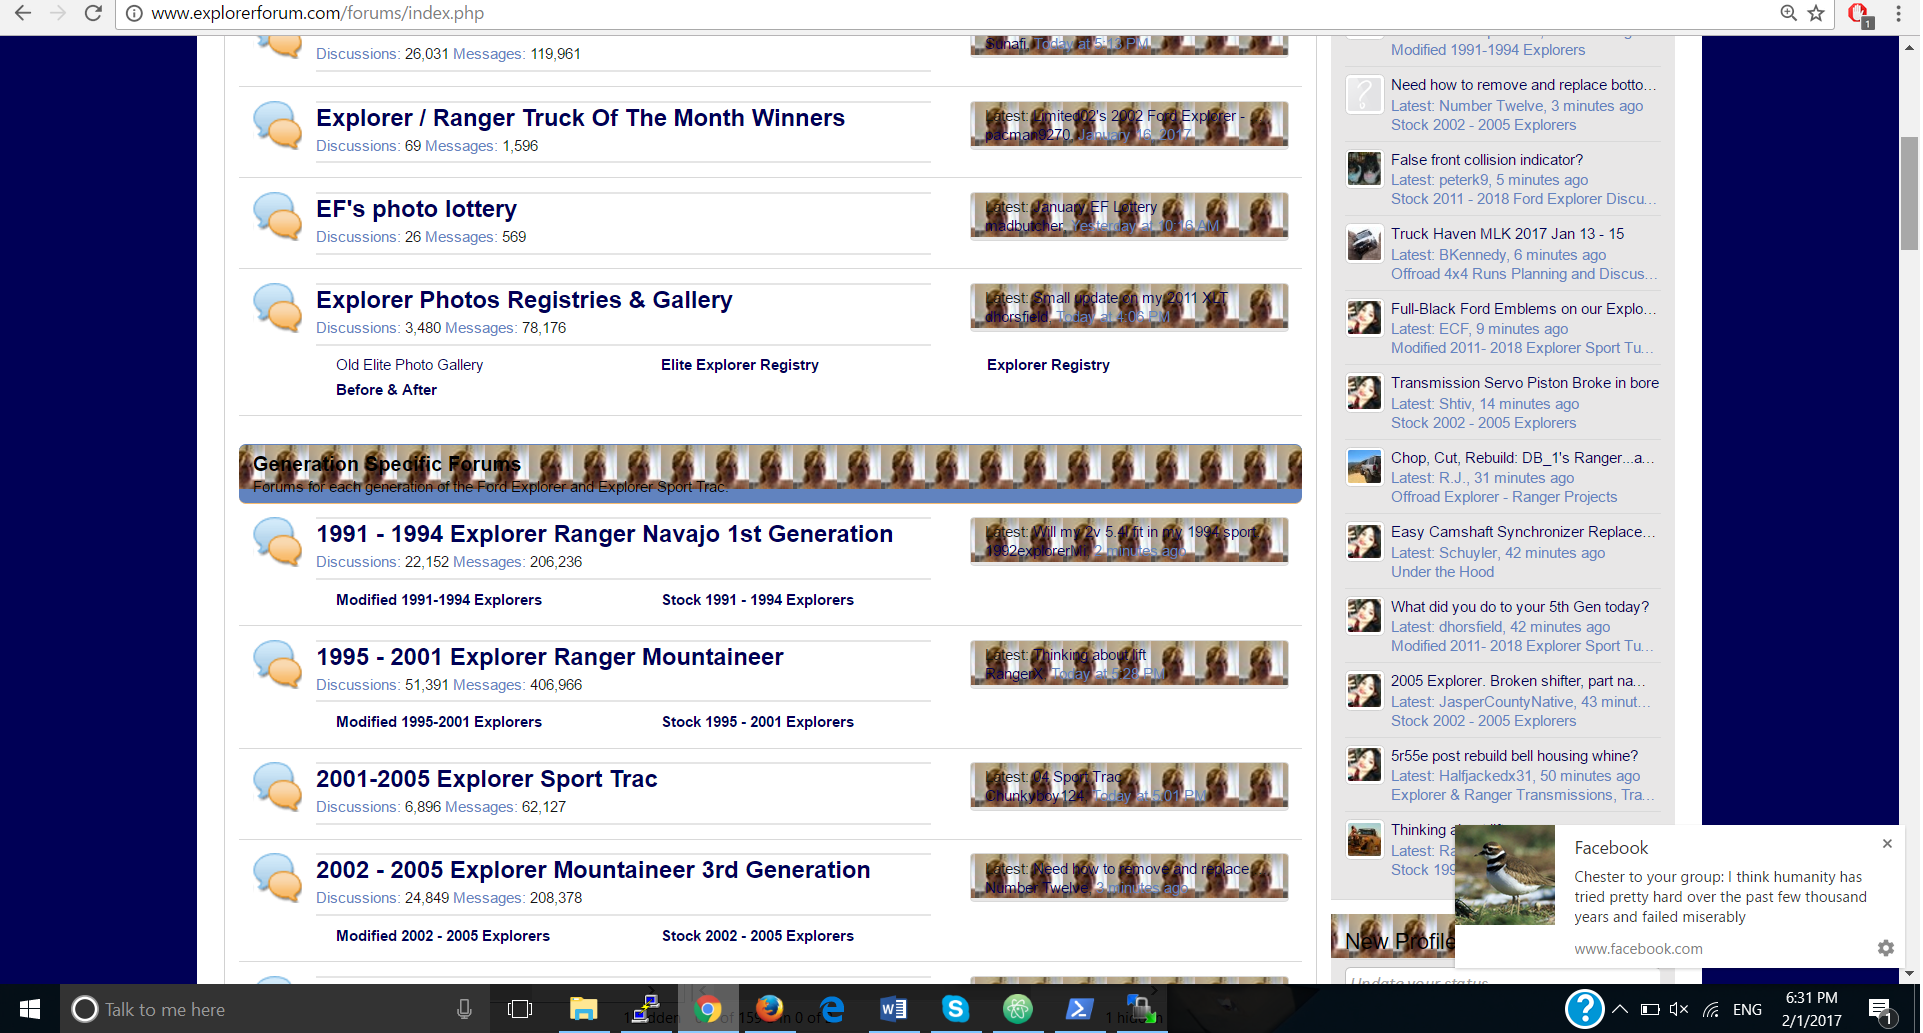Viewport: 1923px width, 1033px height.
Task: Open Elite Explorer Registry subforum
Action: 739,365
